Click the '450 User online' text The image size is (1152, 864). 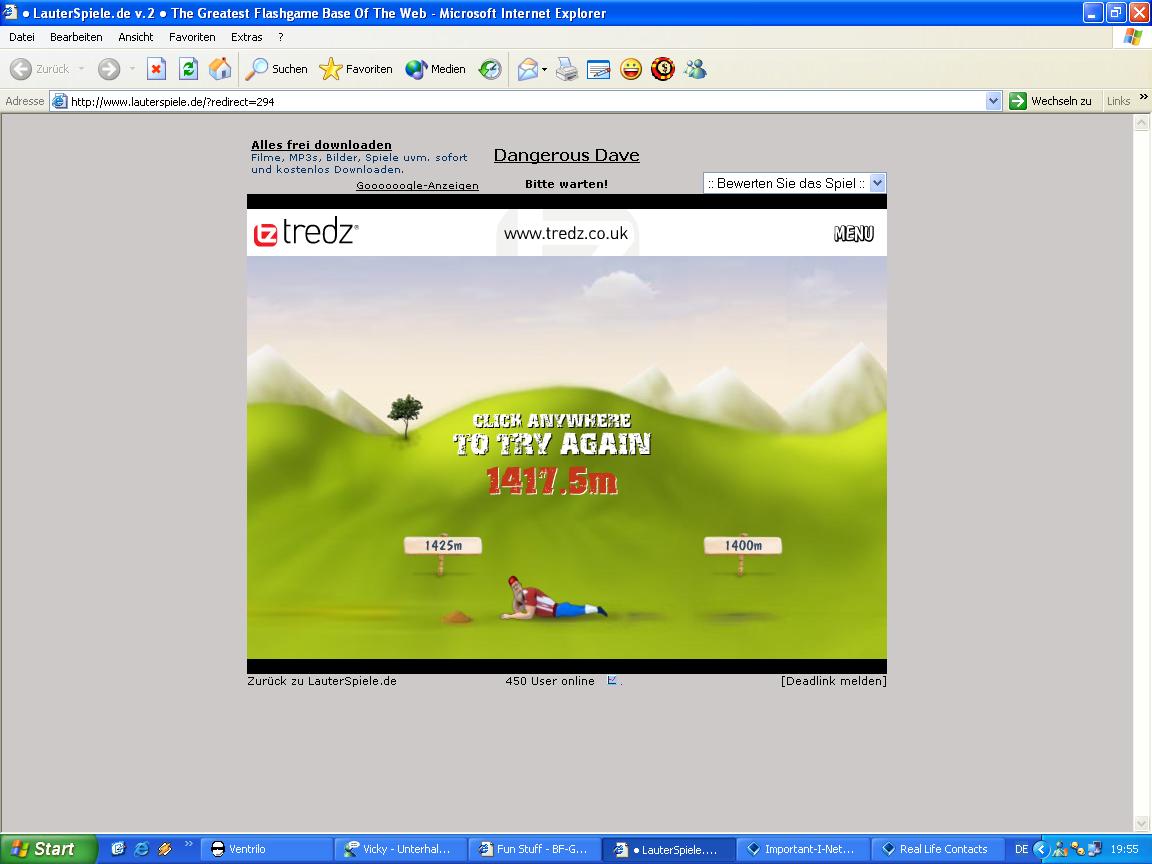pyautogui.click(x=550, y=681)
